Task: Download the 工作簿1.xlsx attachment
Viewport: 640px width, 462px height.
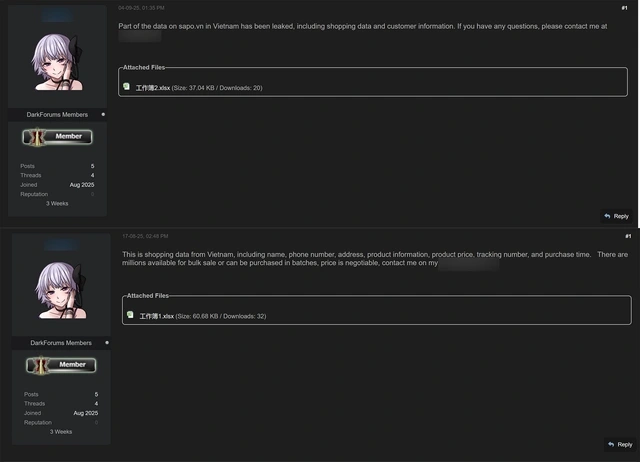Action: point(157,316)
